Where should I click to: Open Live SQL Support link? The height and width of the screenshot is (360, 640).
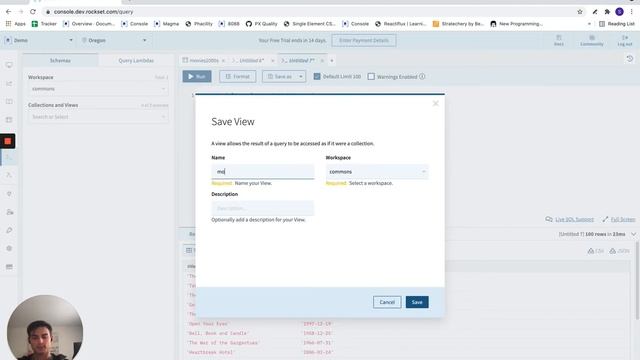click(574, 220)
